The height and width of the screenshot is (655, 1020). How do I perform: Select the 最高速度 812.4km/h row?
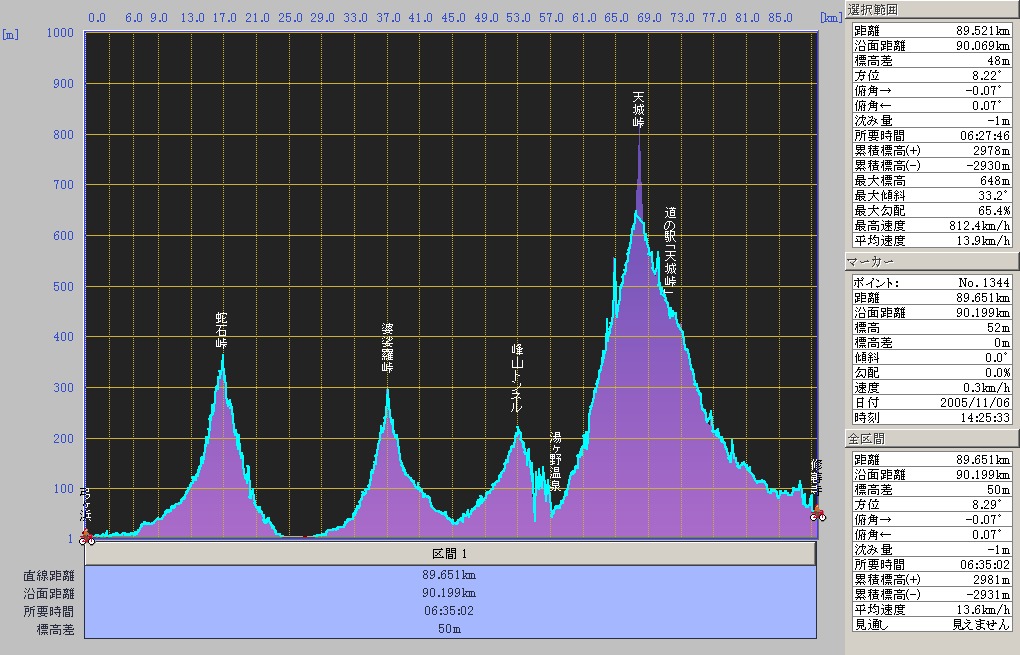point(932,226)
